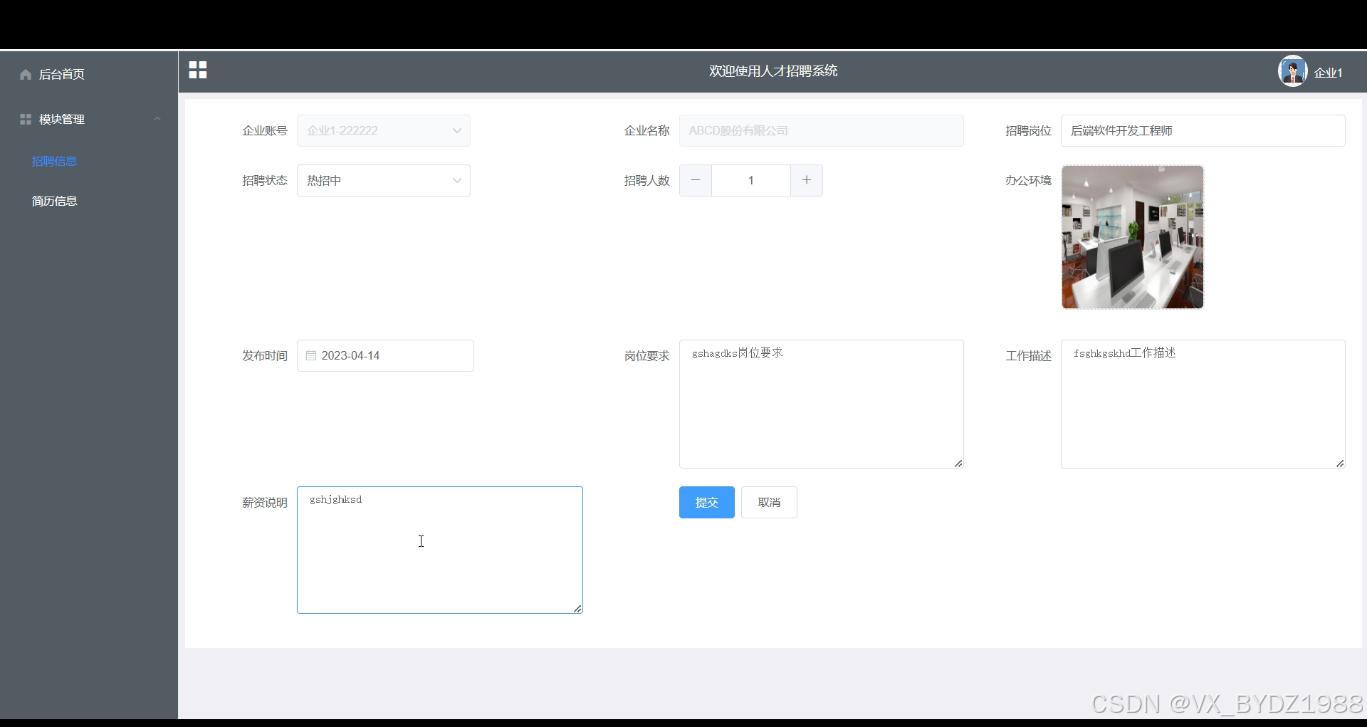The width and height of the screenshot is (1367, 727).
Task: Click the calendar icon in 发布时间 field
Action: coord(311,355)
